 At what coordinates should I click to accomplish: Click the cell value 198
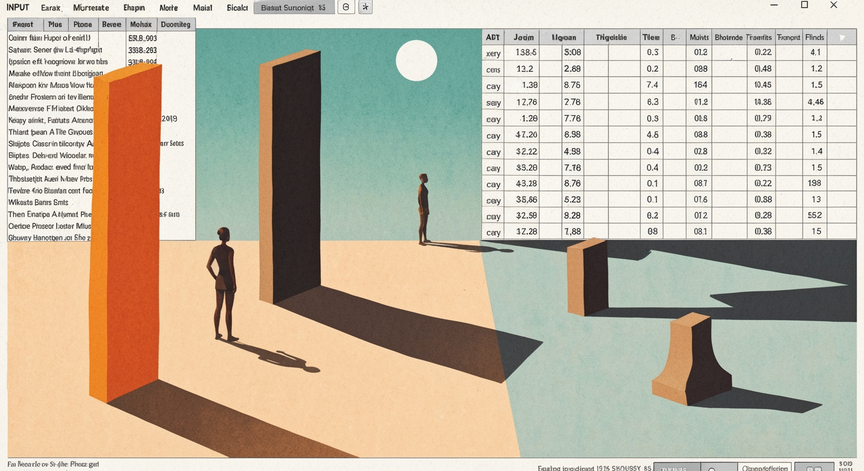coord(814,183)
